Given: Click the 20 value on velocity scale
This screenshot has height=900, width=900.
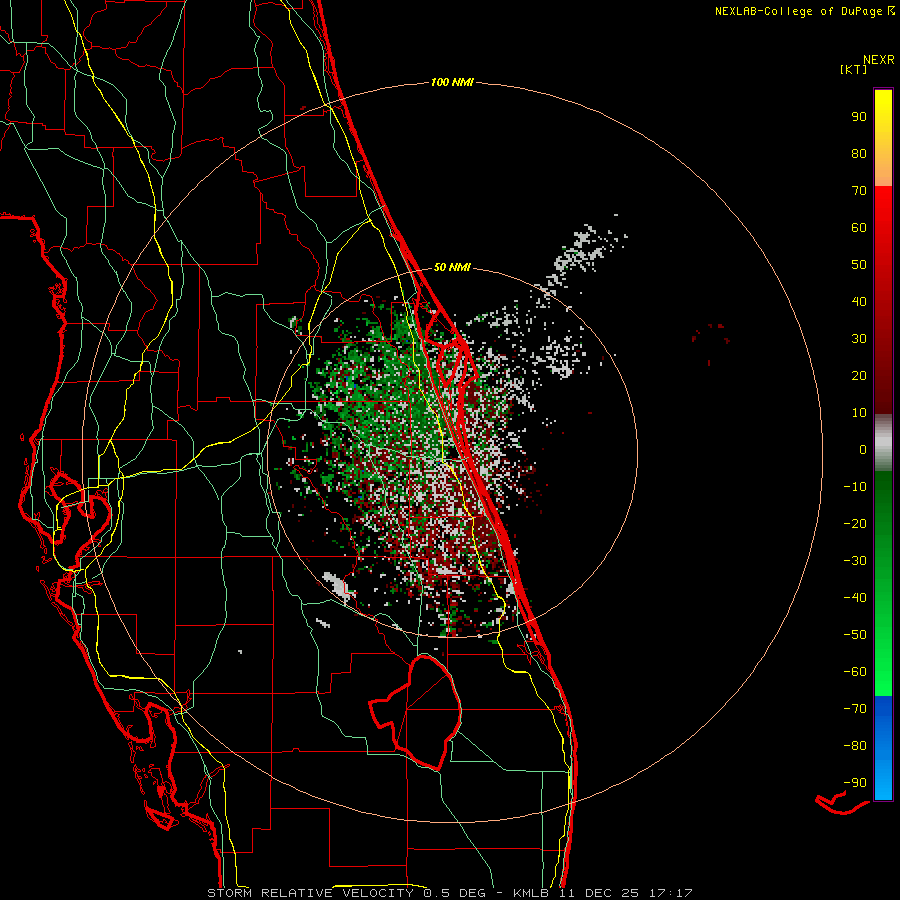Looking at the screenshot, I should tap(859, 376).
